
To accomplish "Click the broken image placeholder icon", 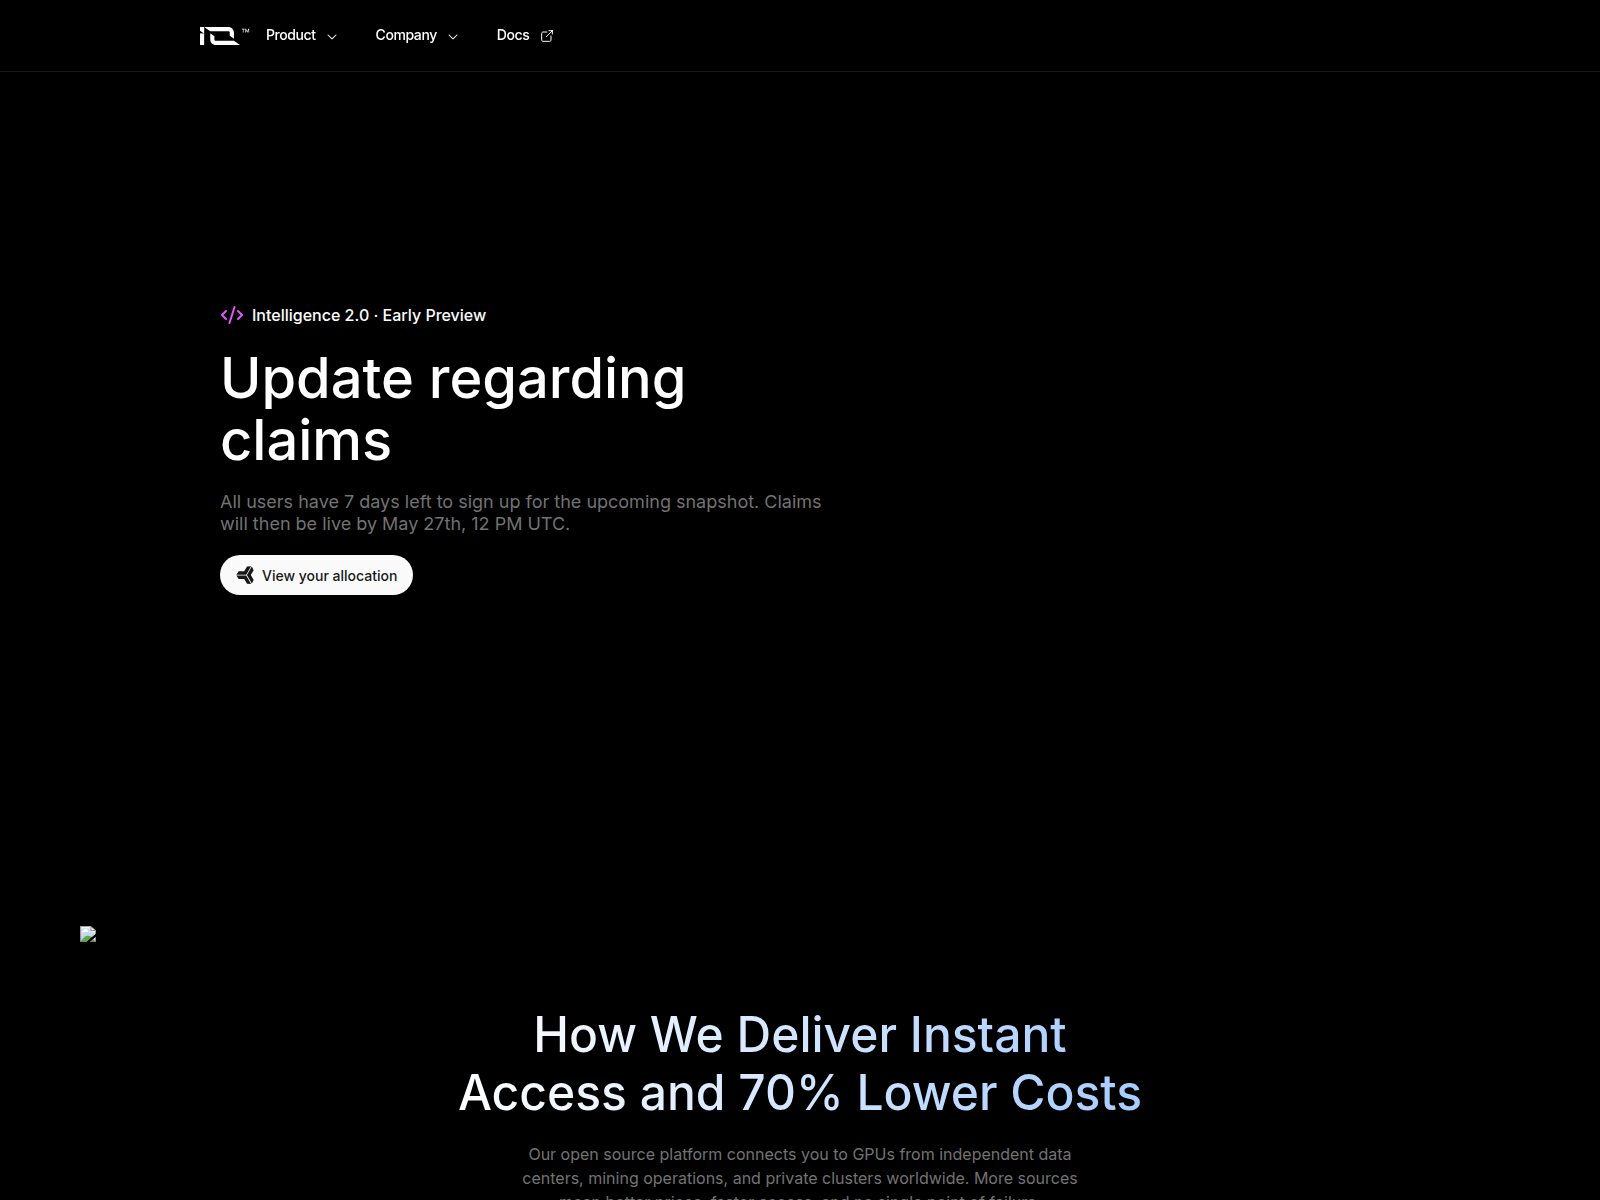I will coord(88,934).
